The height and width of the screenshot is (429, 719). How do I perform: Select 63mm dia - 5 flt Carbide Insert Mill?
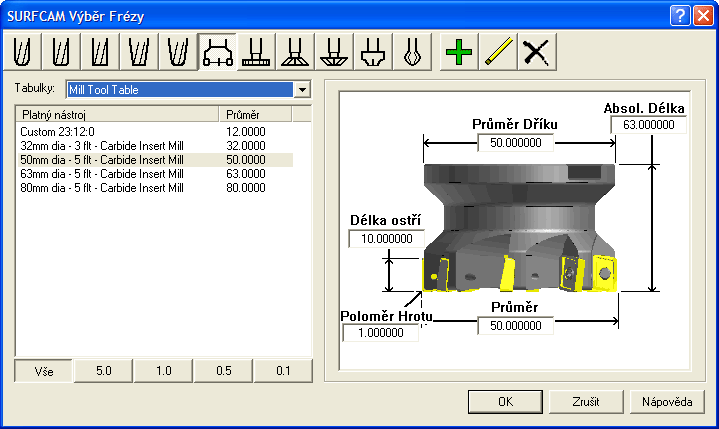[155, 174]
